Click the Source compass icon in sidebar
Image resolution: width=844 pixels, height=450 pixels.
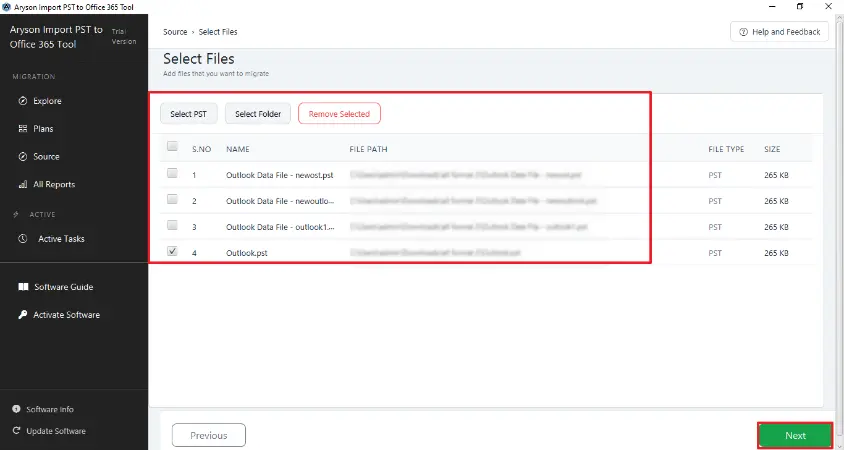click(23, 157)
